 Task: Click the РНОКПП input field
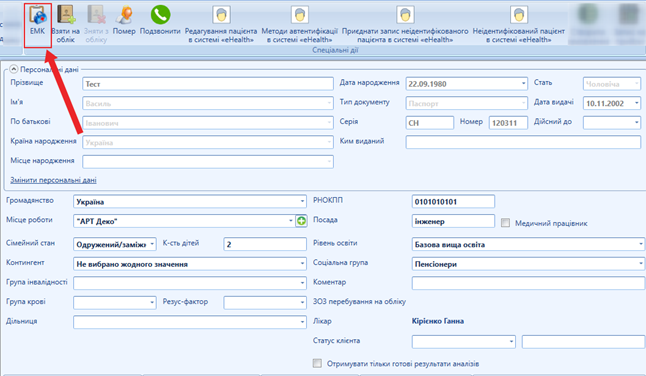453,202
